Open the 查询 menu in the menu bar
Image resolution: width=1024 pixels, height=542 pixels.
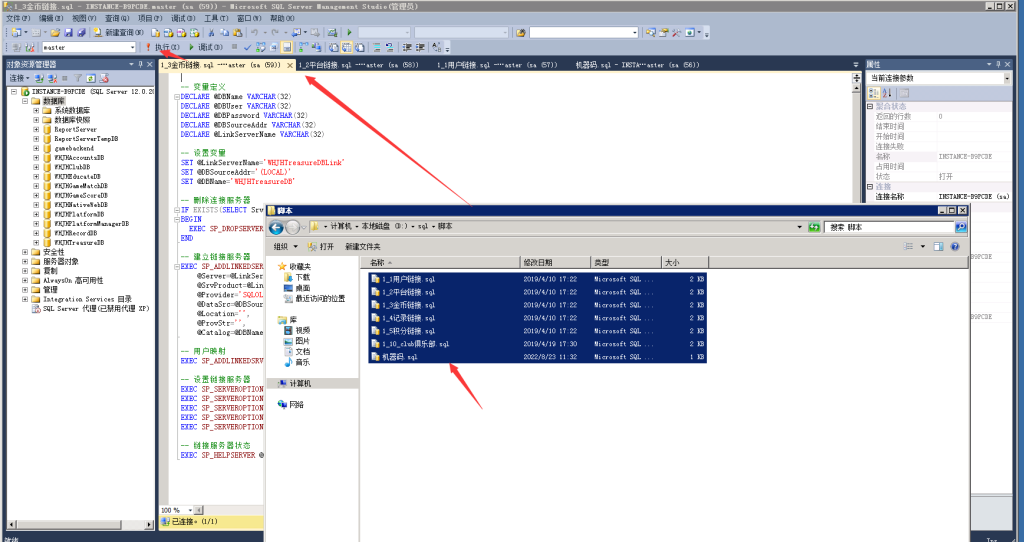point(115,18)
